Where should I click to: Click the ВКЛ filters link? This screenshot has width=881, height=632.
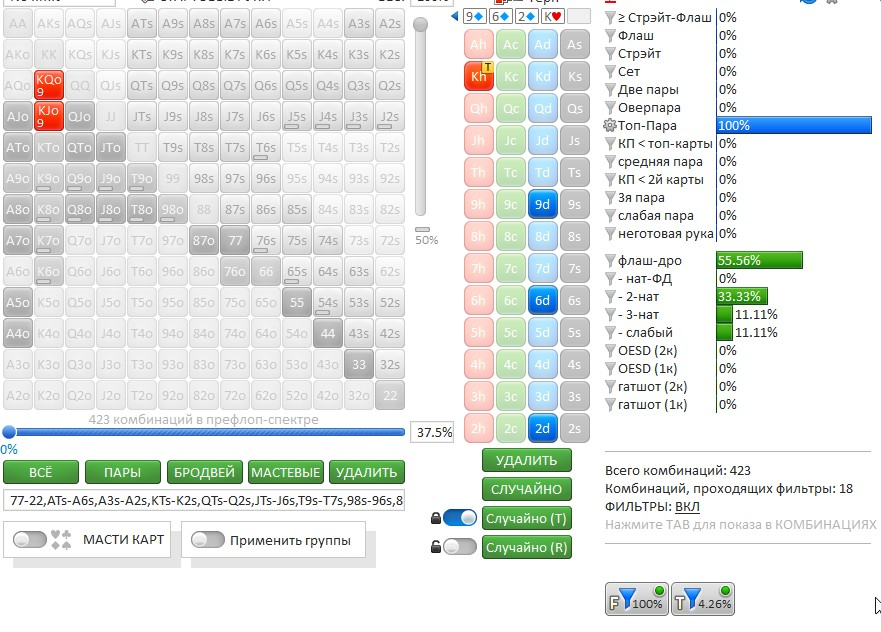coord(687,507)
